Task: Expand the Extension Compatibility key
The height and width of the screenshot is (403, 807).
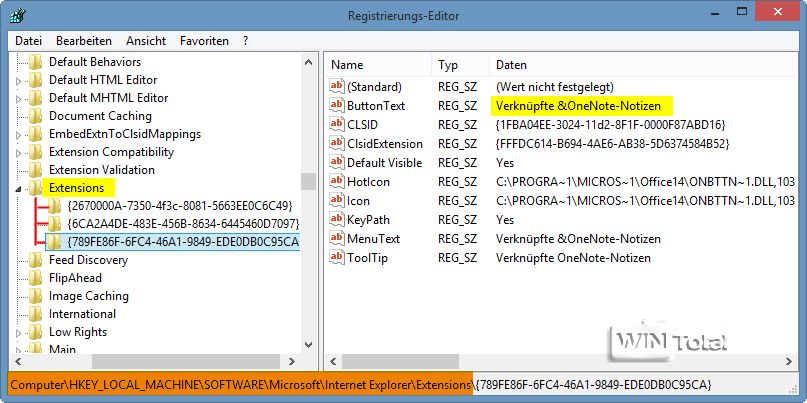Action: point(19,153)
